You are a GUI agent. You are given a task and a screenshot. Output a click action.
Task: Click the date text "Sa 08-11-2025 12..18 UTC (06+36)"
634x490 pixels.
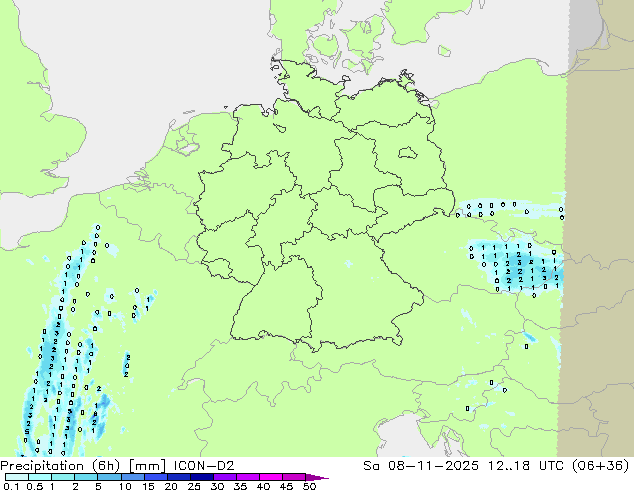[x=496, y=466]
